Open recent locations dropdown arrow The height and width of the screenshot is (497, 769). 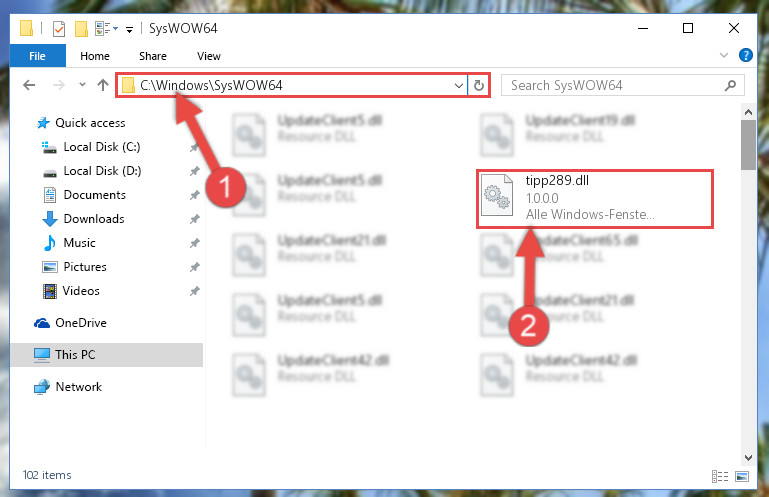(82, 85)
